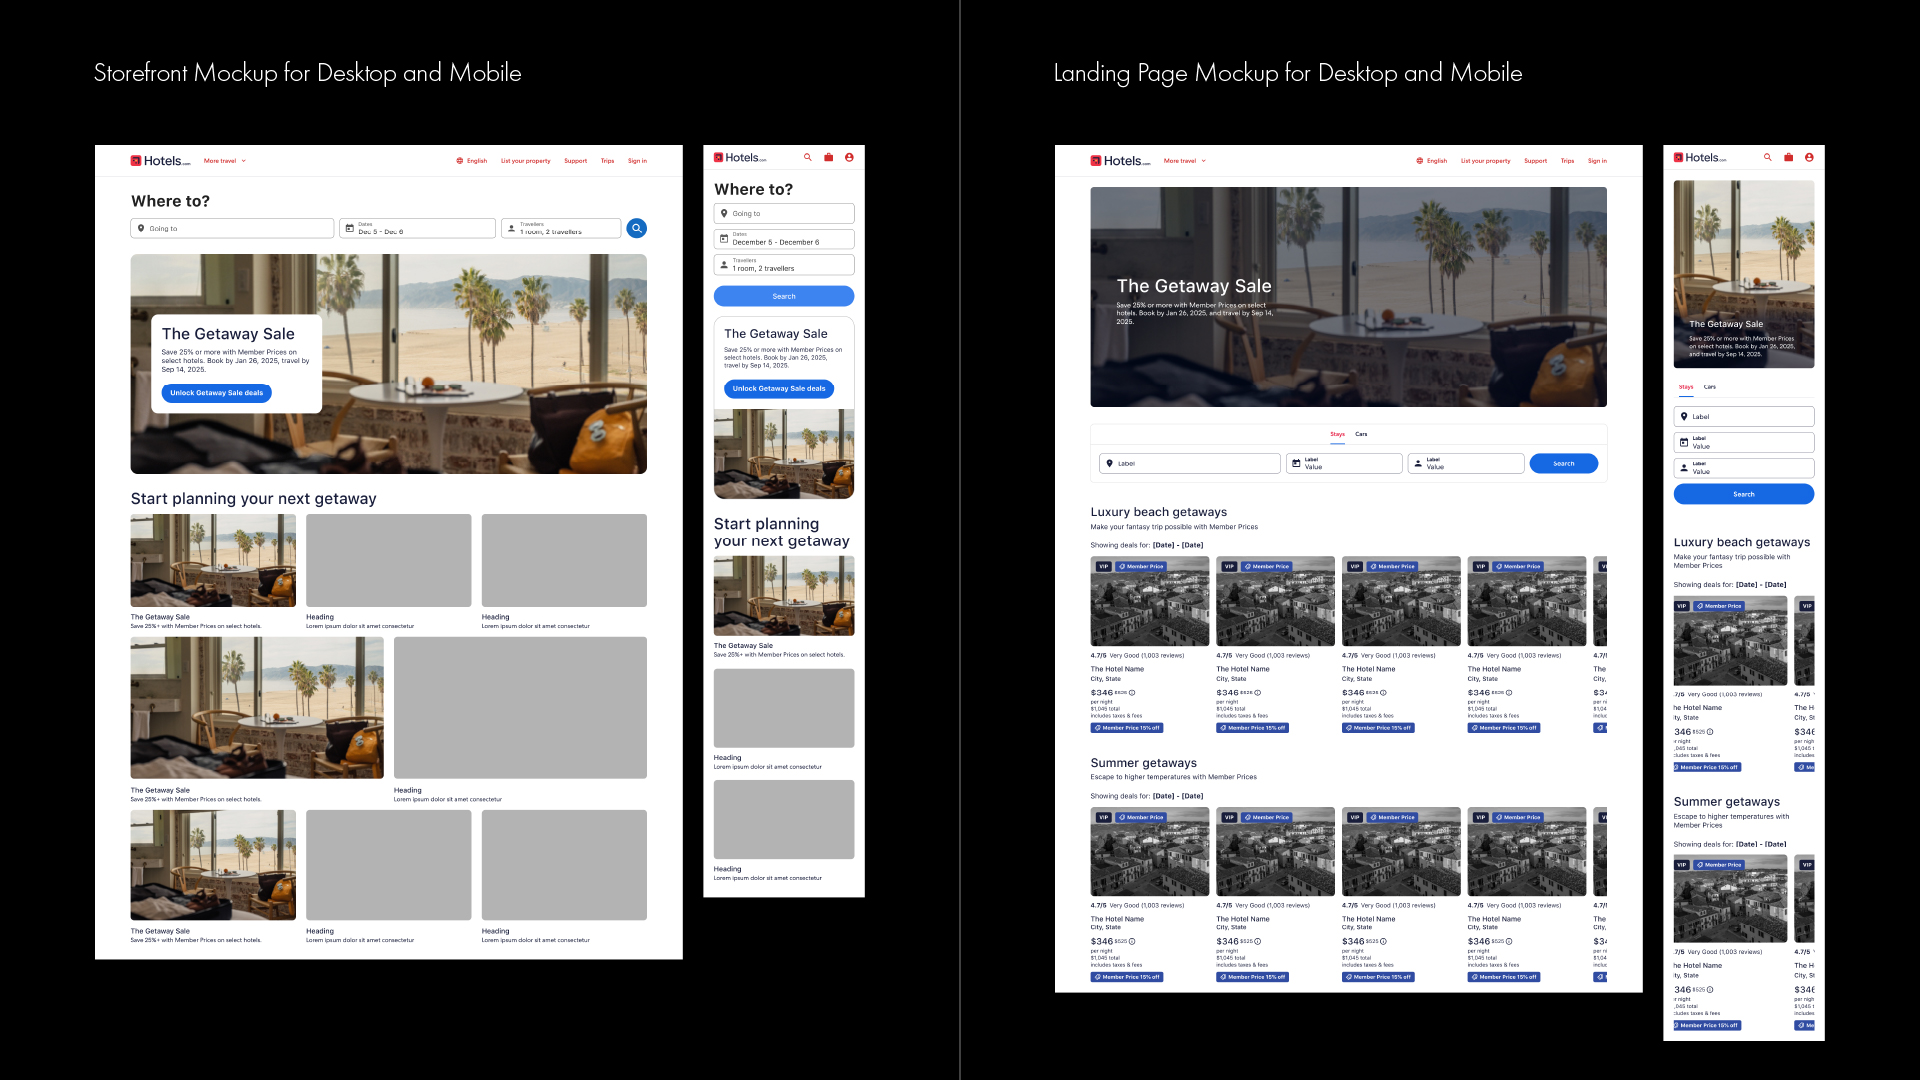1920x1080 pixels.
Task: Switch to the Stays tab on landing page
Action: tap(1337, 434)
